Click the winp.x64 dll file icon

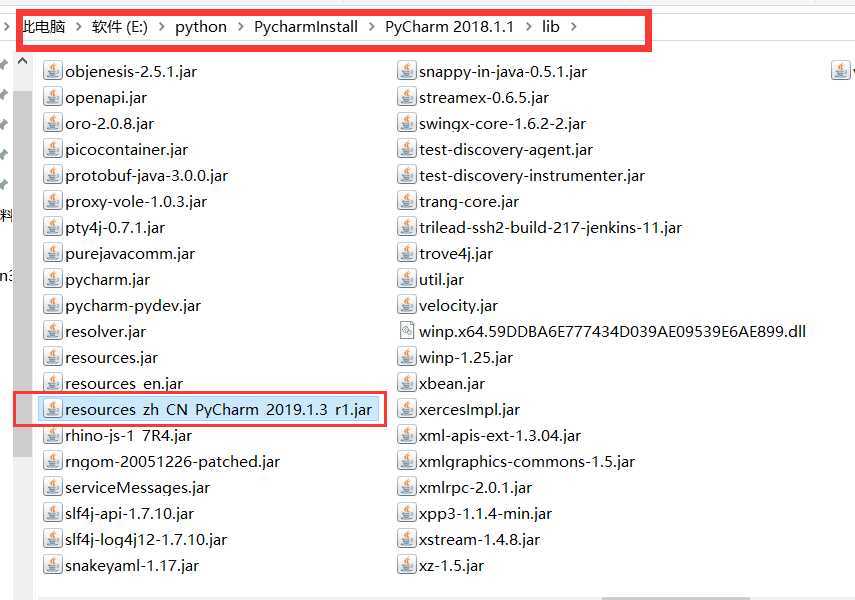(406, 331)
